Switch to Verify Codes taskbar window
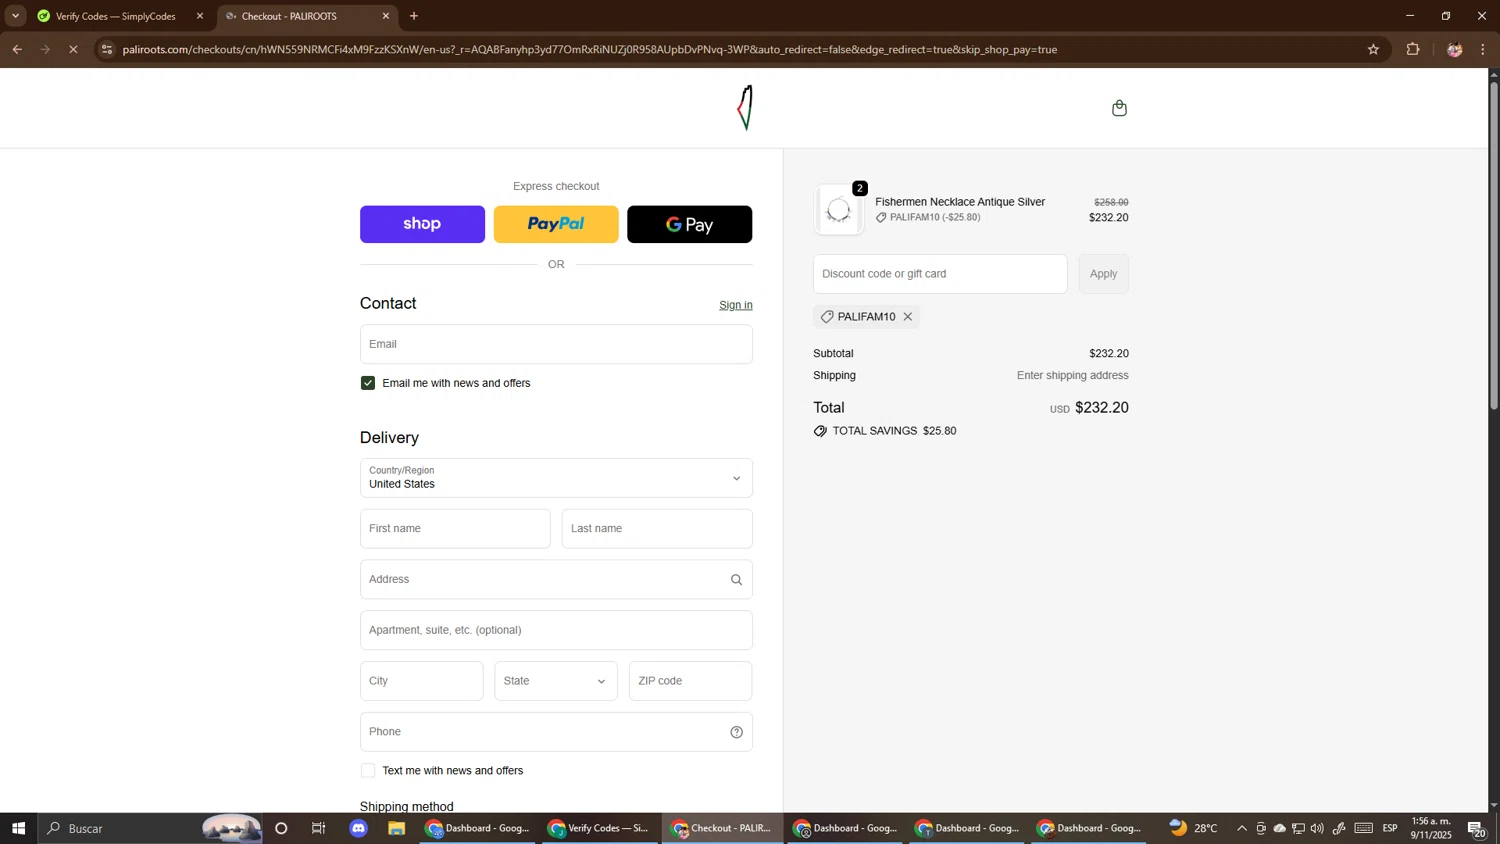This screenshot has width=1500, height=844. (x=599, y=829)
